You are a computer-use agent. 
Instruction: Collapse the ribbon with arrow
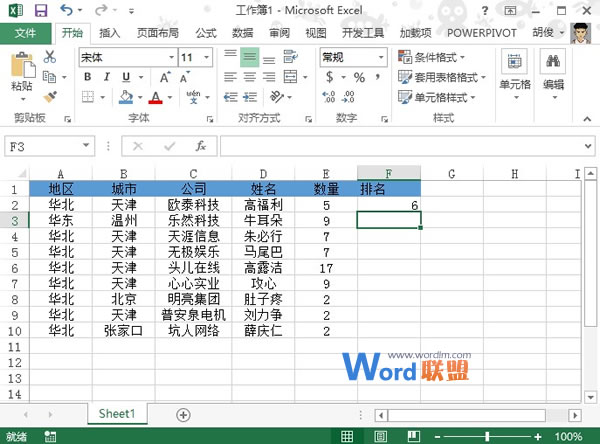[x=587, y=119]
